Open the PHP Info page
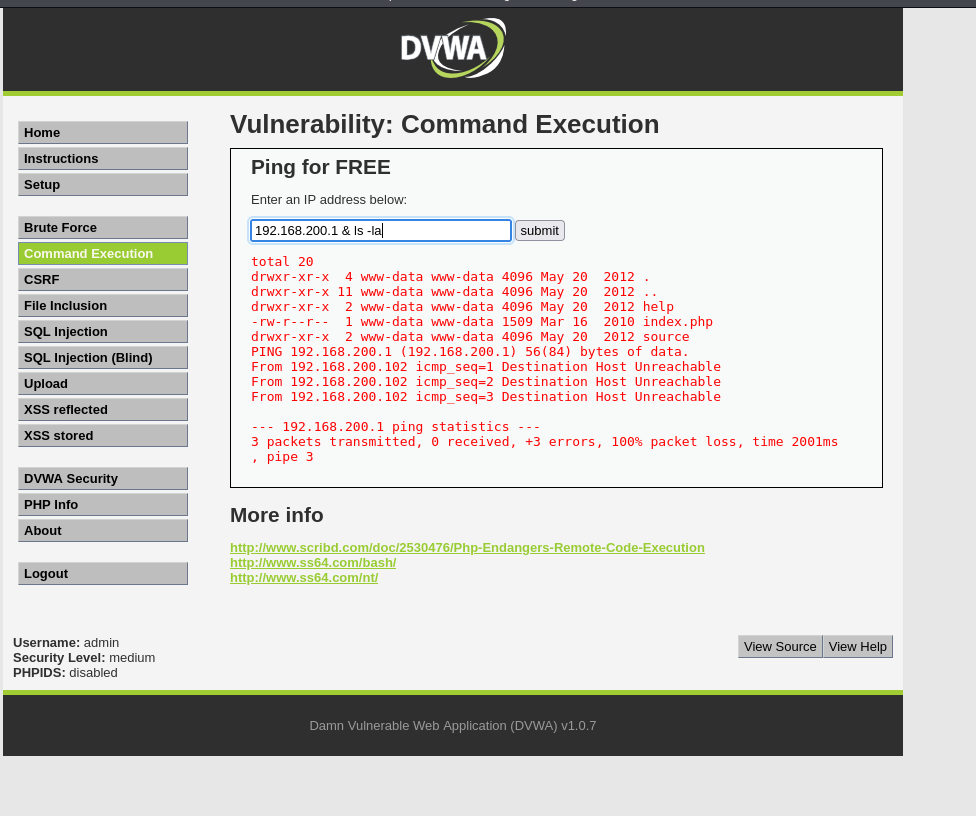Image resolution: width=976 pixels, height=816 pixels. coord(103,505)
